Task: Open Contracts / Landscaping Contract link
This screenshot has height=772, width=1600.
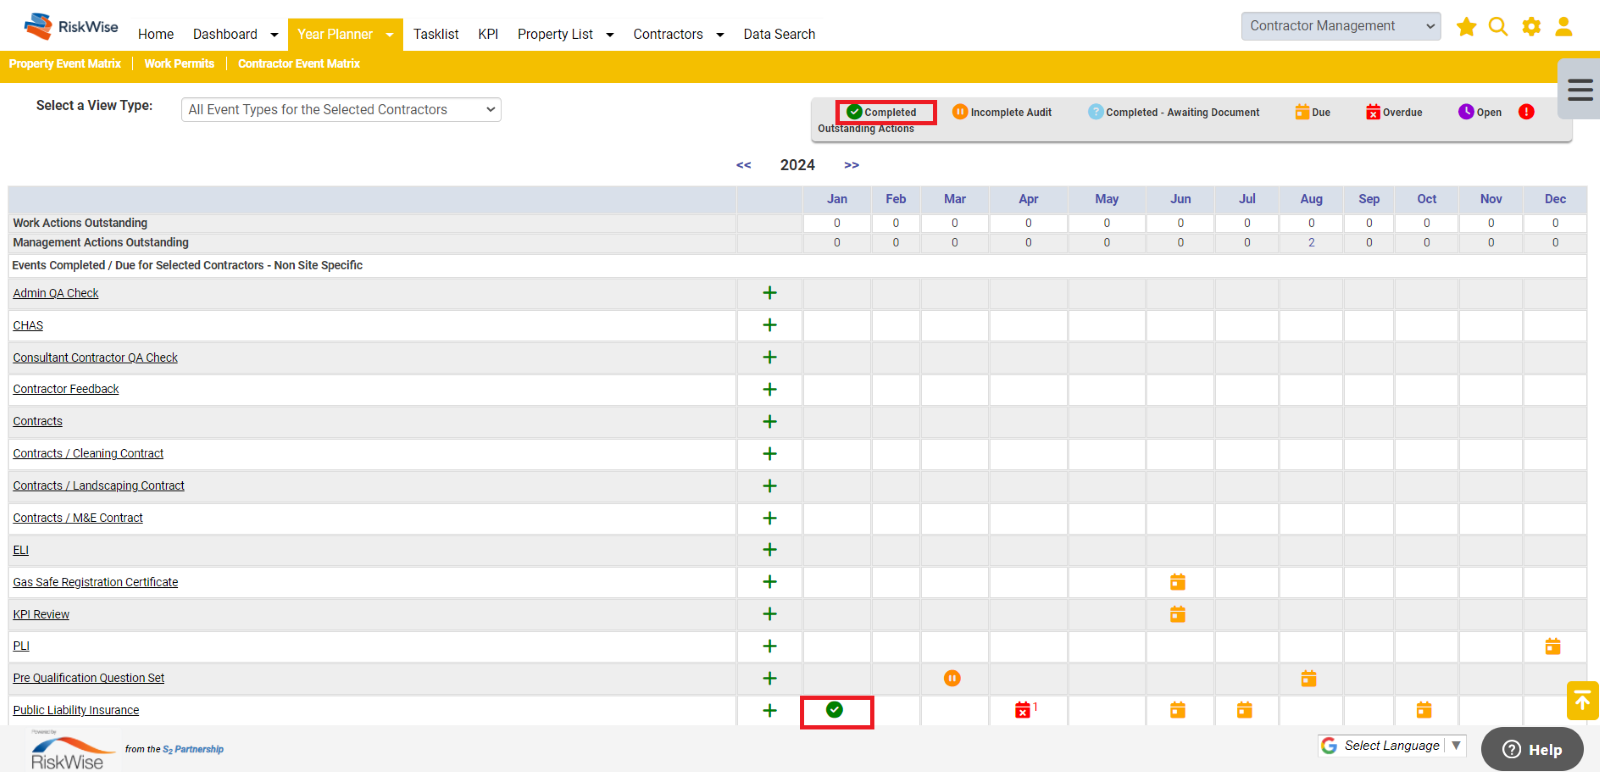Action: 99,486
